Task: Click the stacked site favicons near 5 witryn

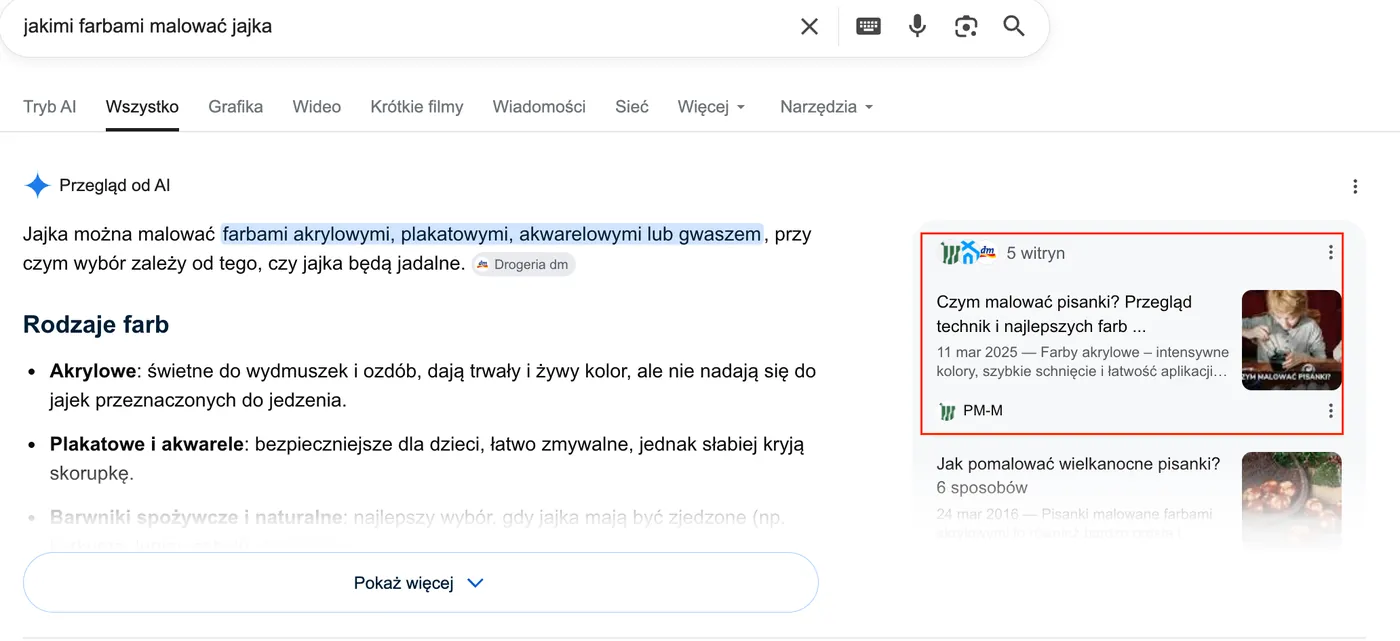Action: click(x=968, y=253)
